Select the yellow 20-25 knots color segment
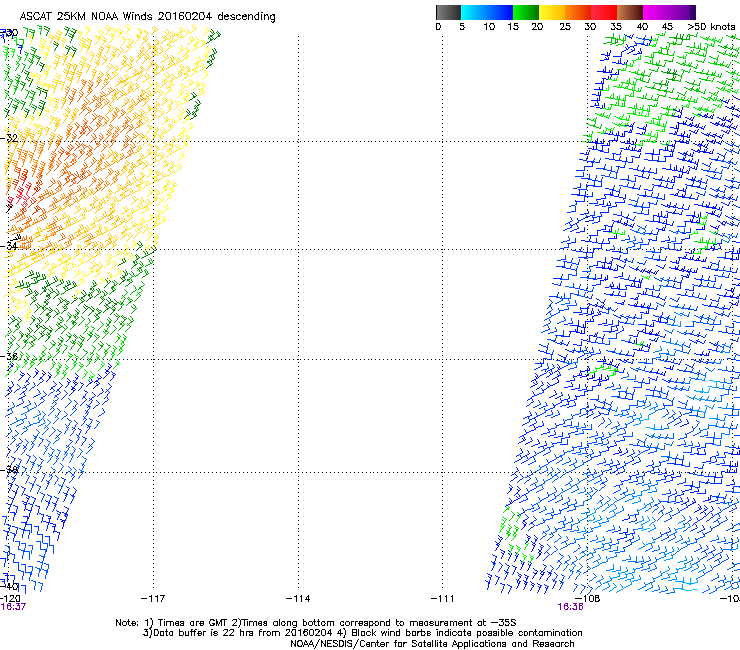 coord(552,12)
